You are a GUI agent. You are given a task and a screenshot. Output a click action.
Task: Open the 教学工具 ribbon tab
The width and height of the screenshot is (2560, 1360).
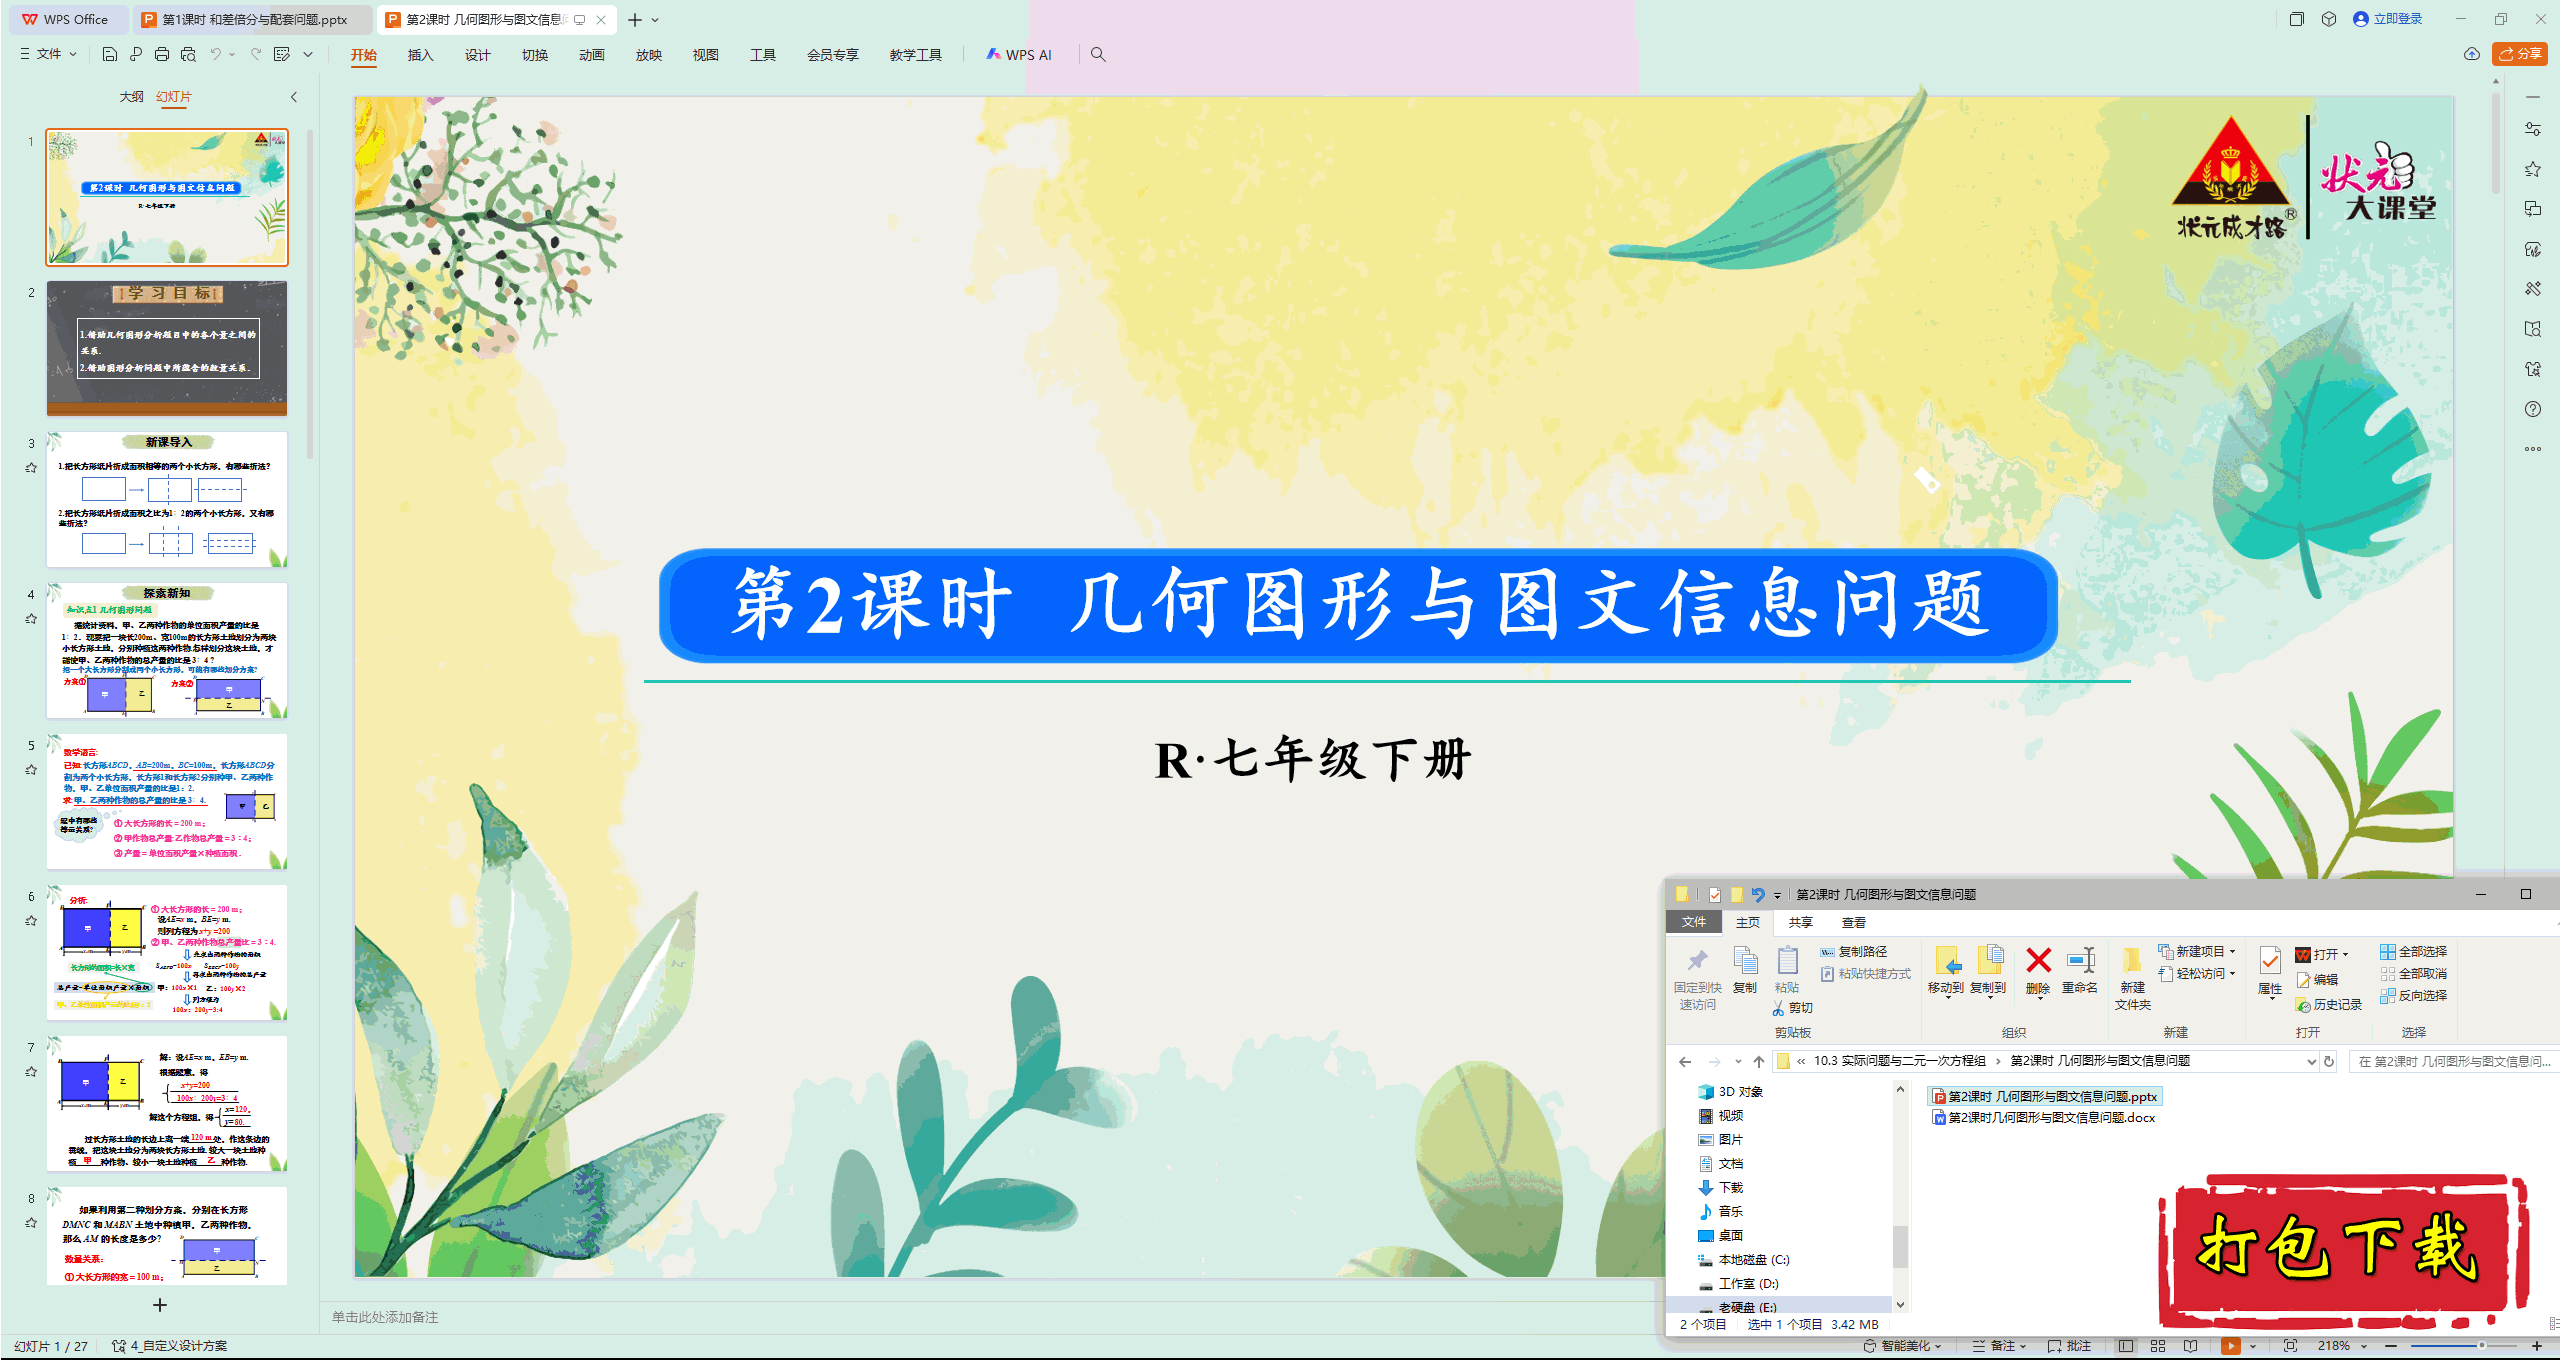tap(915, 55)
